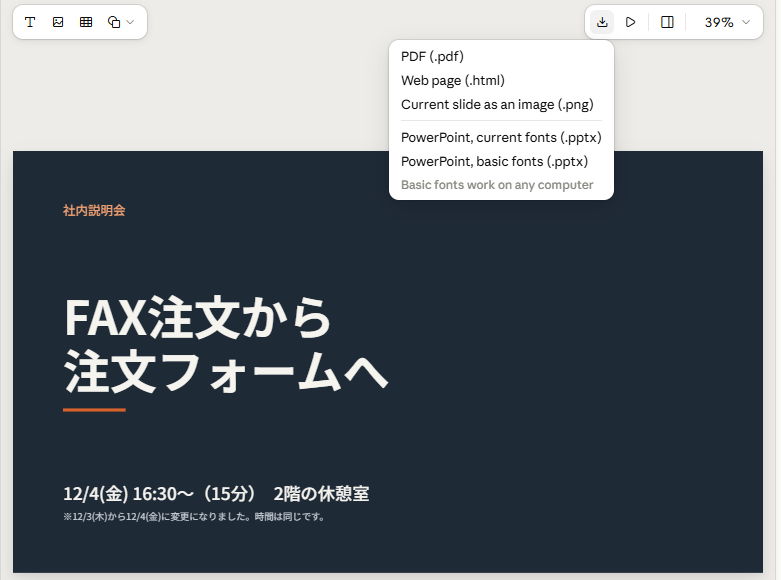Choose PowerPoint, current fonts (.pptx)
Image resolution: width=781 pixels, height=580 pixels.
coord(501,137)
